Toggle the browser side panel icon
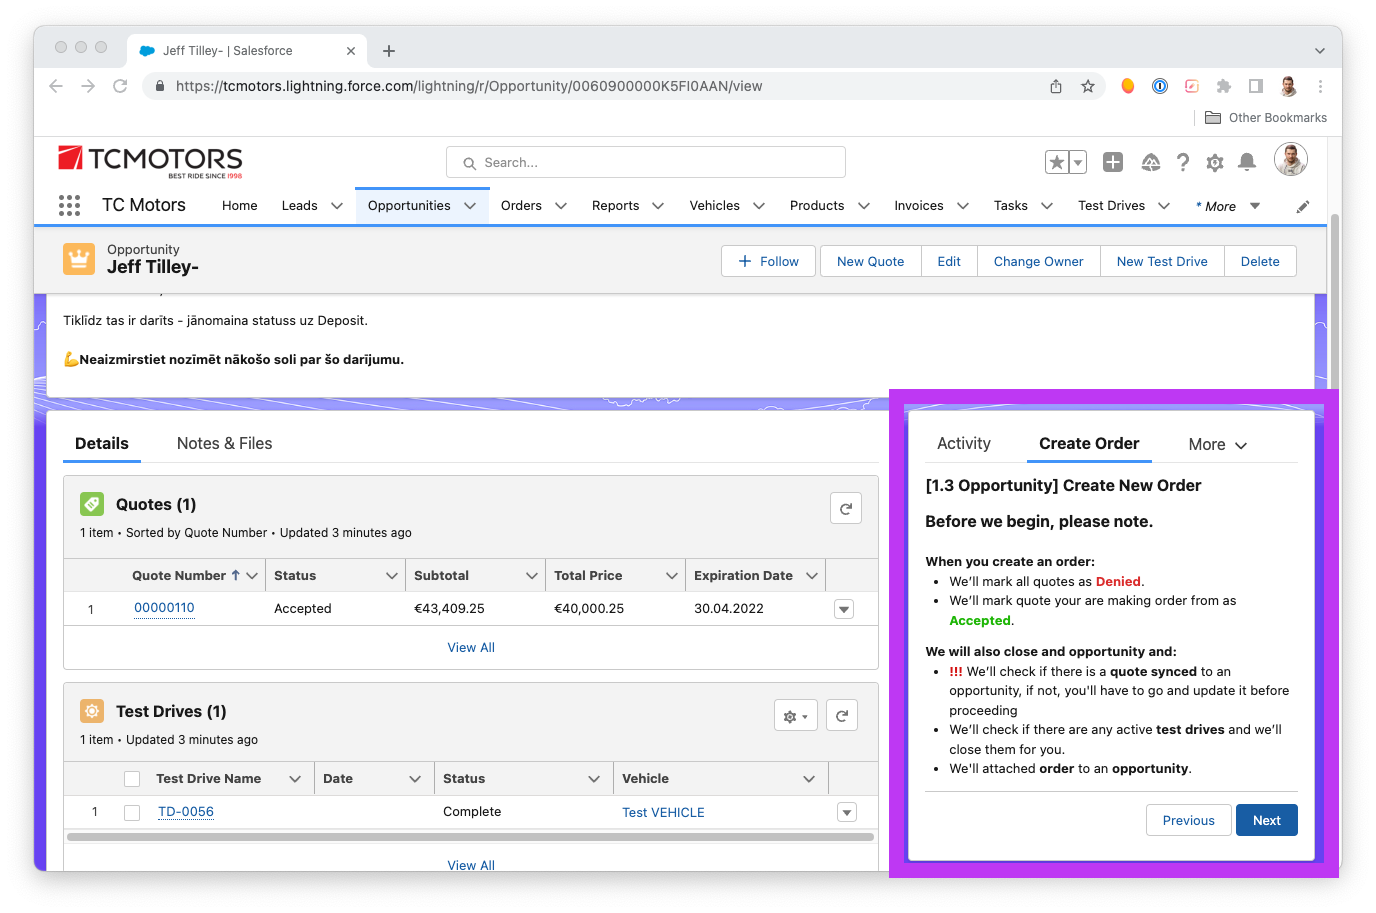The image size is (1376, 913). 1256,86
